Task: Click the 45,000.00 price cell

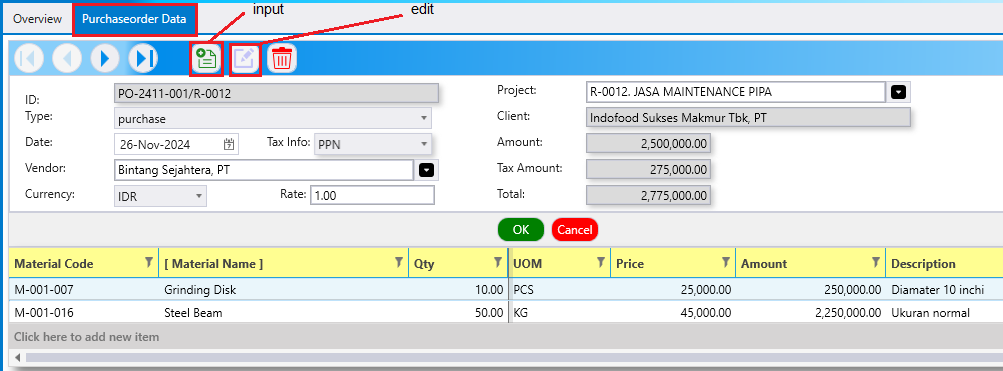Action: pyautogui.click(x=673, y=313)
